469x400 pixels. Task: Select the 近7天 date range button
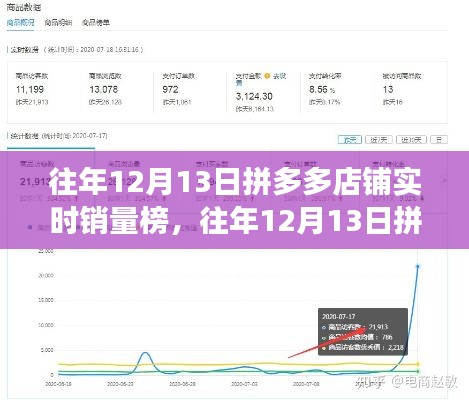[379, 140]
